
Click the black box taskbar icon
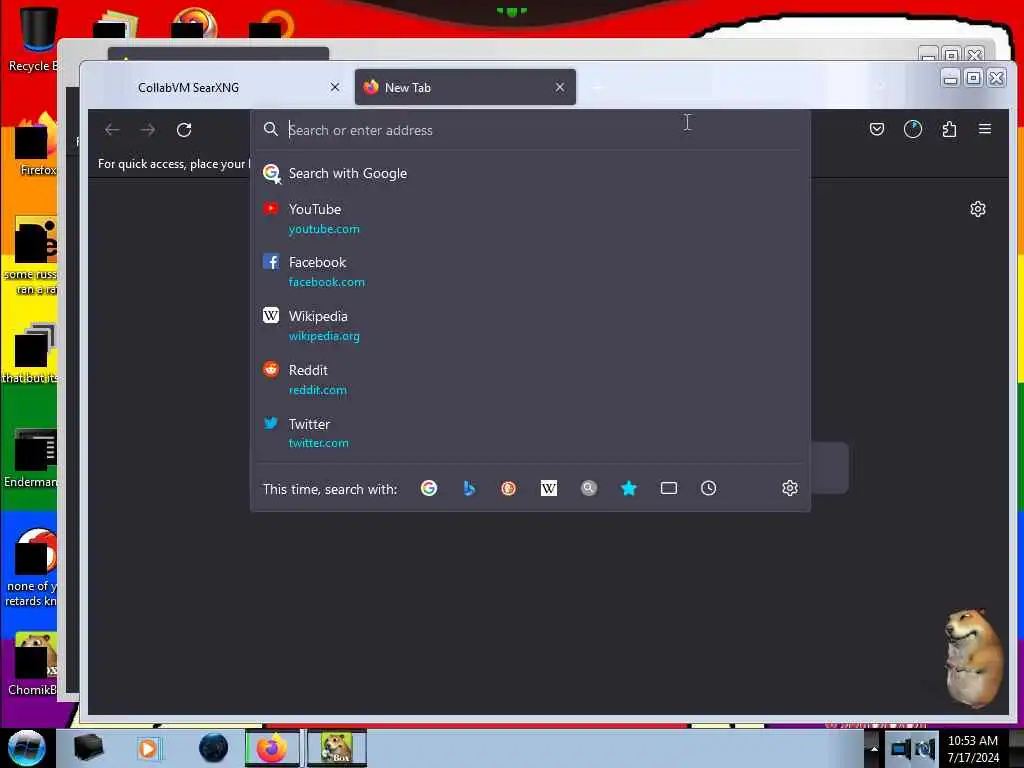(88, 748)
